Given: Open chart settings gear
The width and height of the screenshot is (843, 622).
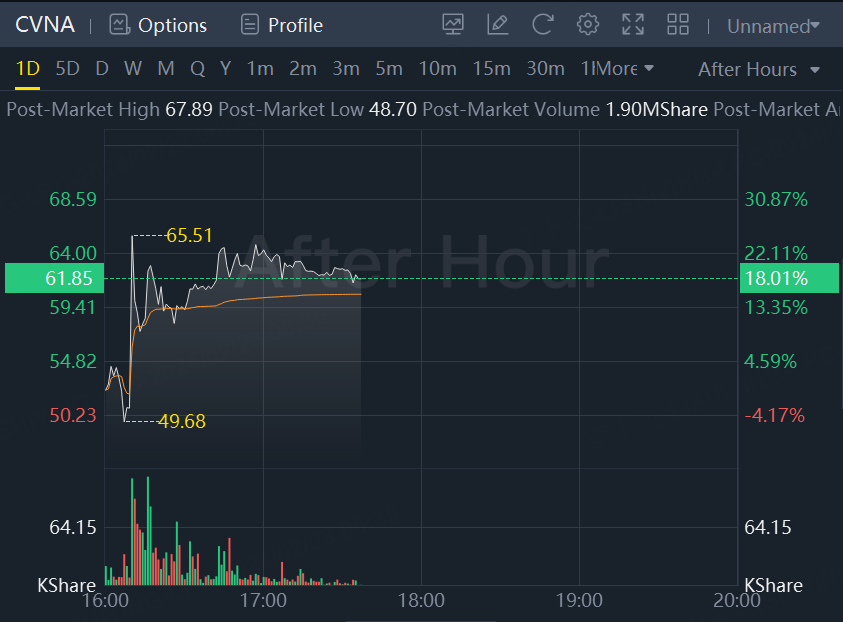Looking at the screenshot, I should (x=588, y=25).
